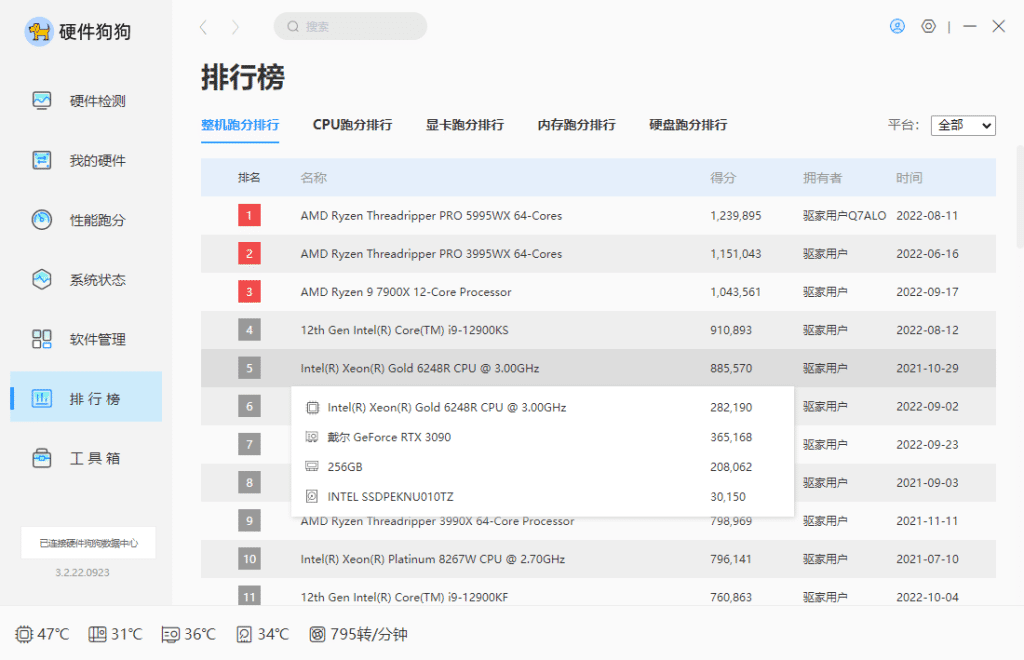The height and width of the screenshot is (660, 1024).
Task: Click the date 2022-09-17
Action: 927,292
